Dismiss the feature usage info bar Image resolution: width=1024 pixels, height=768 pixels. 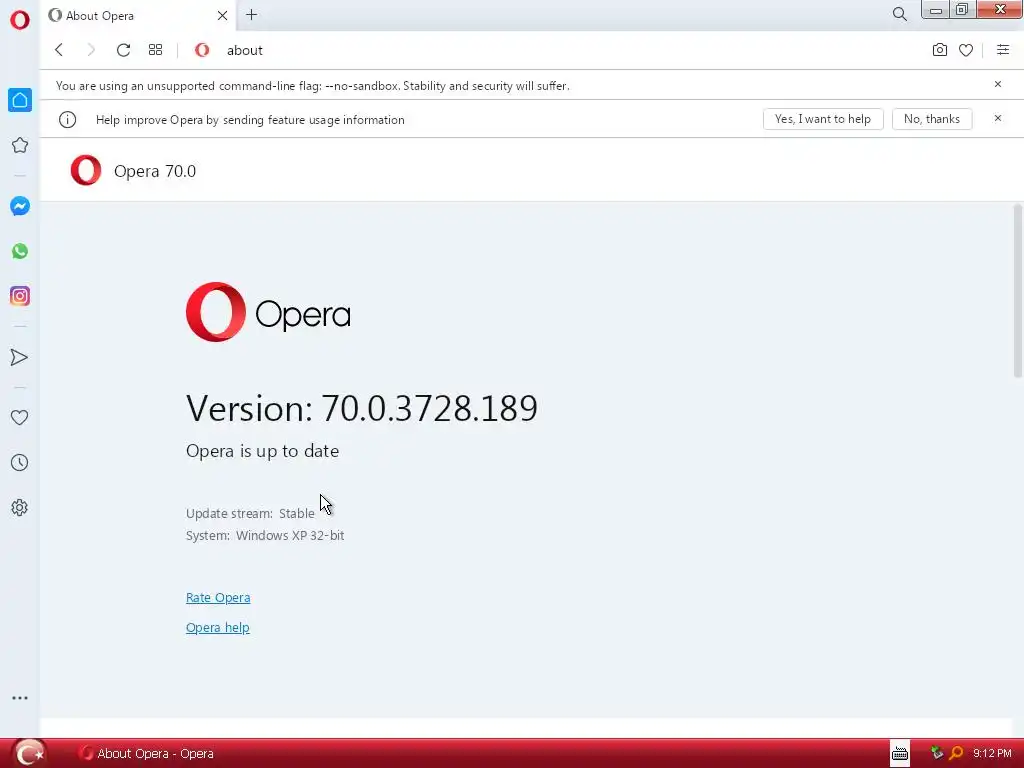(x=997, y=118)
